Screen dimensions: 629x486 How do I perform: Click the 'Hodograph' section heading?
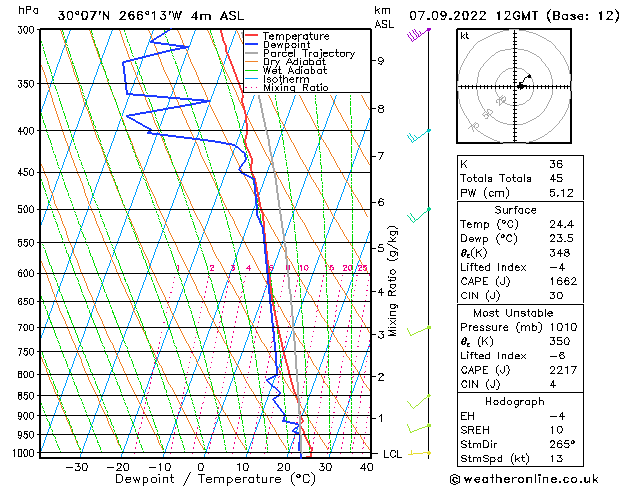pos(515,401)
